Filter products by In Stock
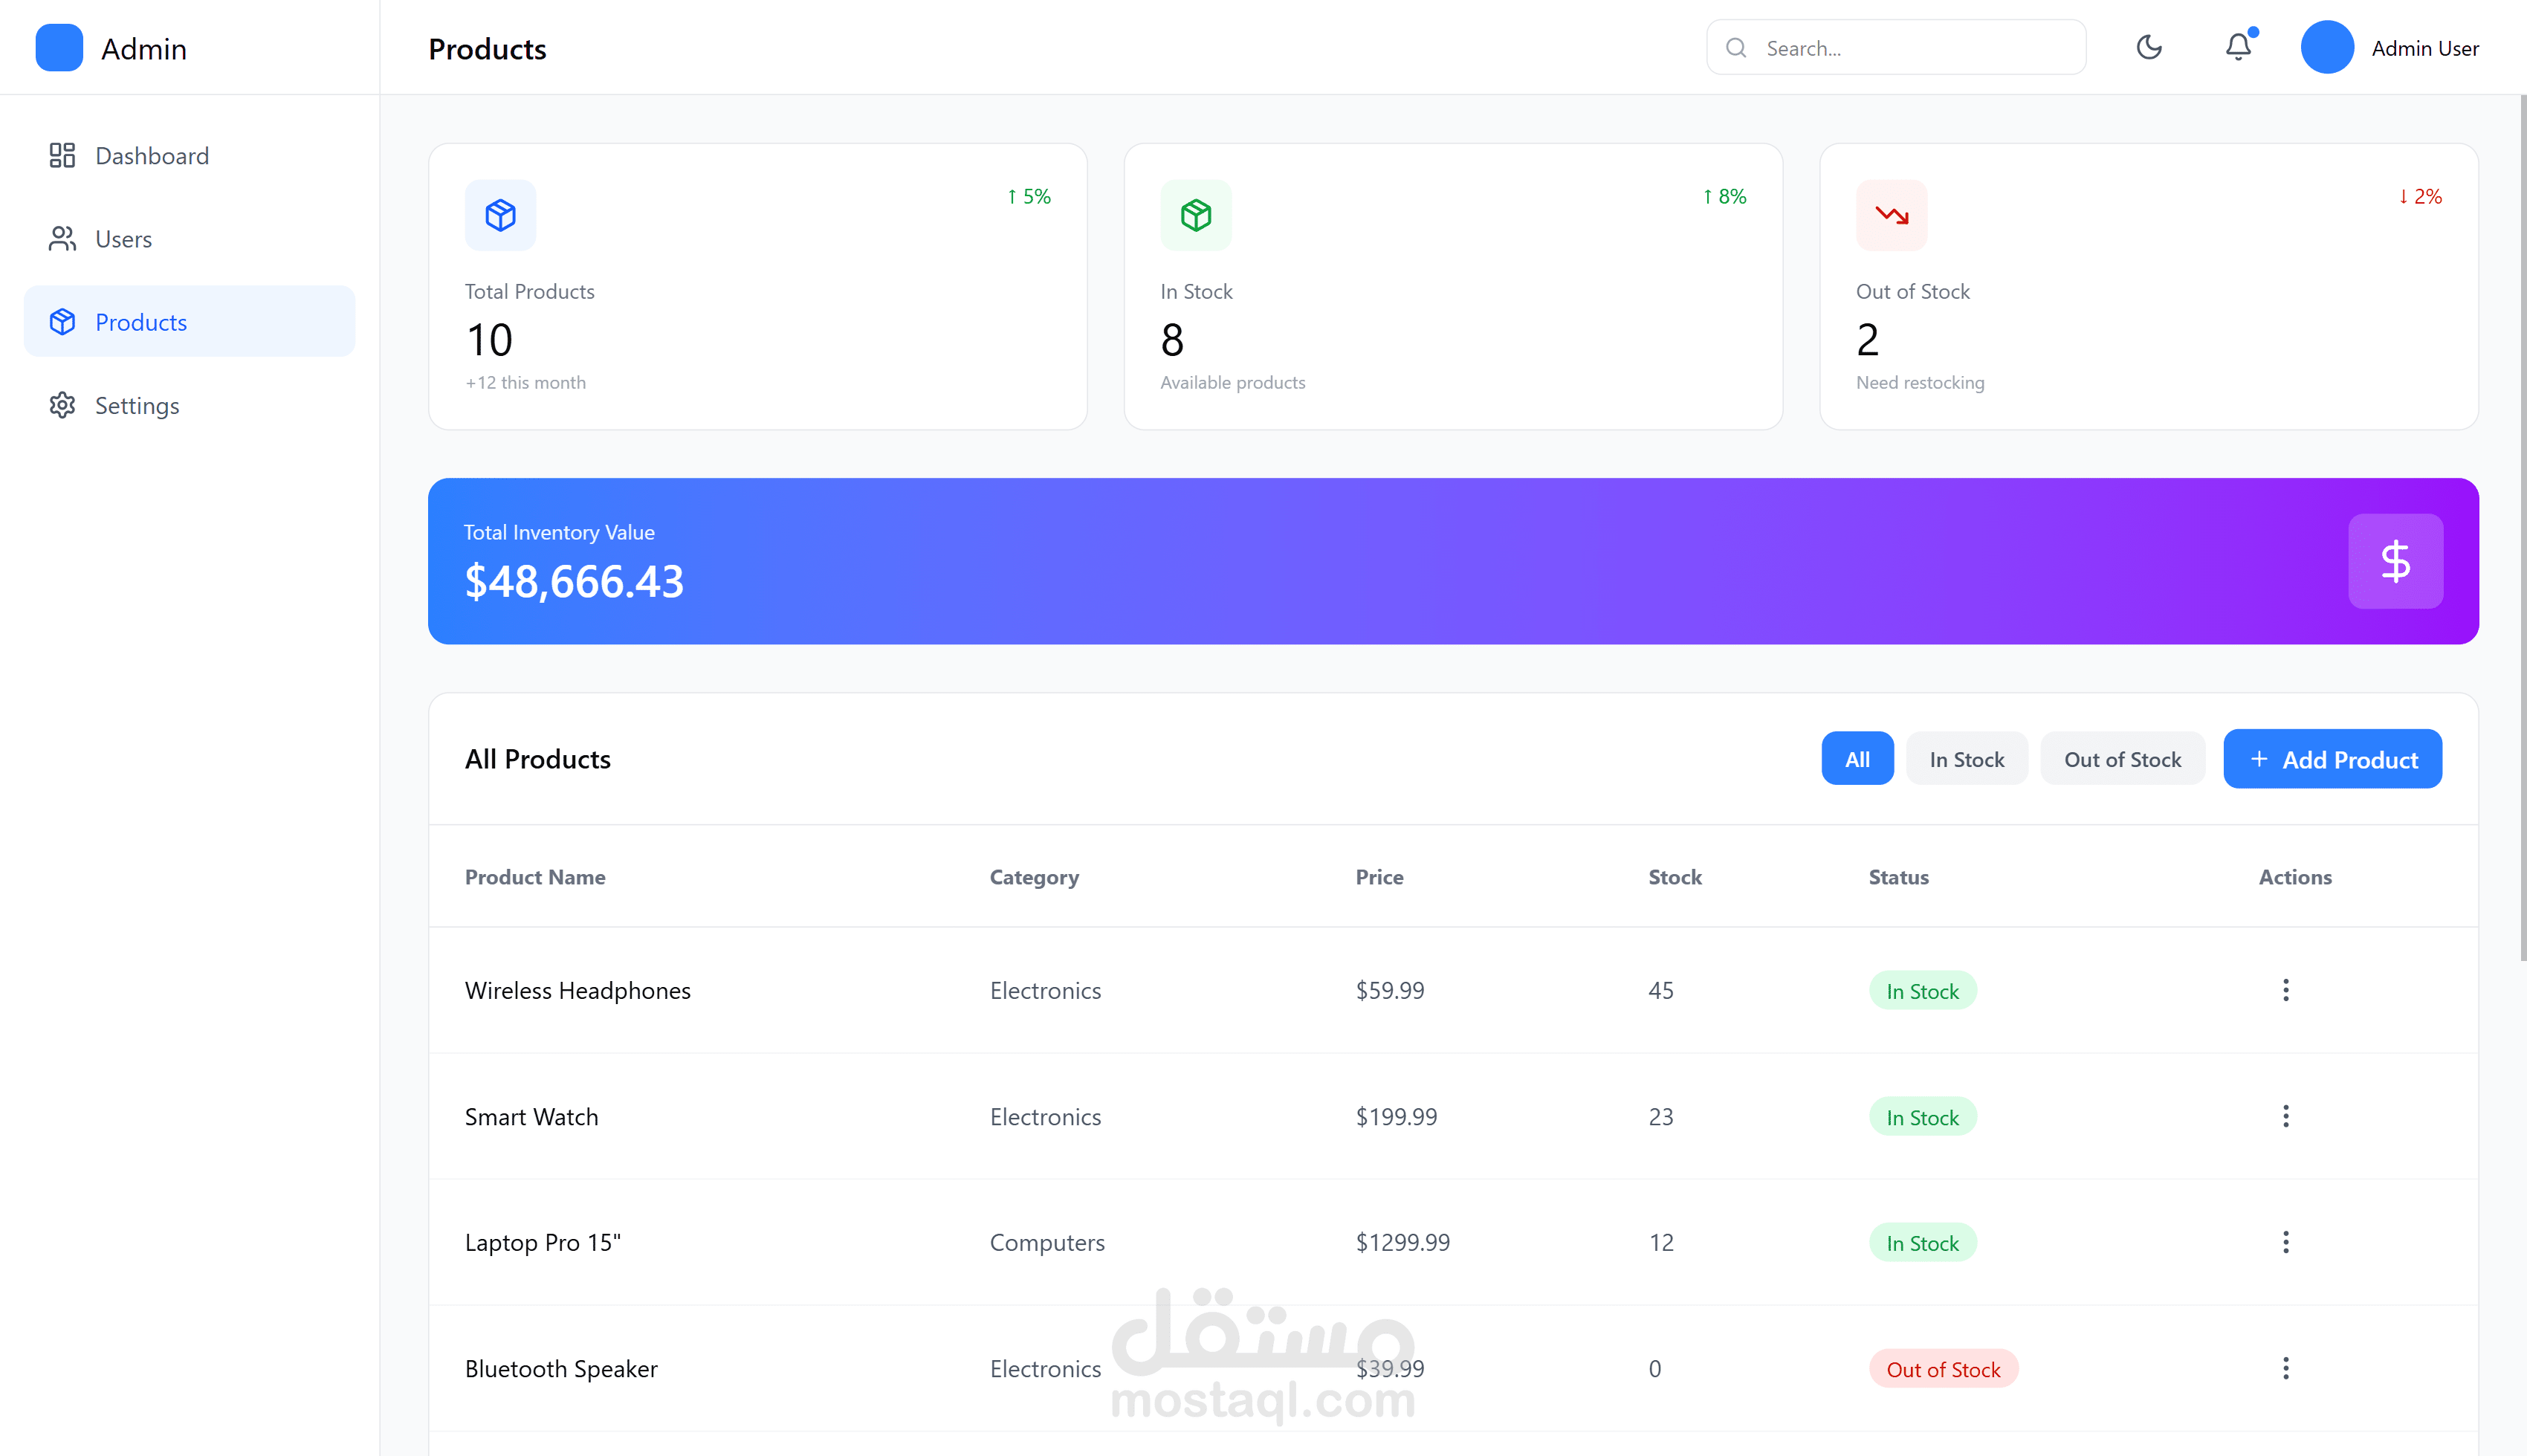 pos(1966,759)
